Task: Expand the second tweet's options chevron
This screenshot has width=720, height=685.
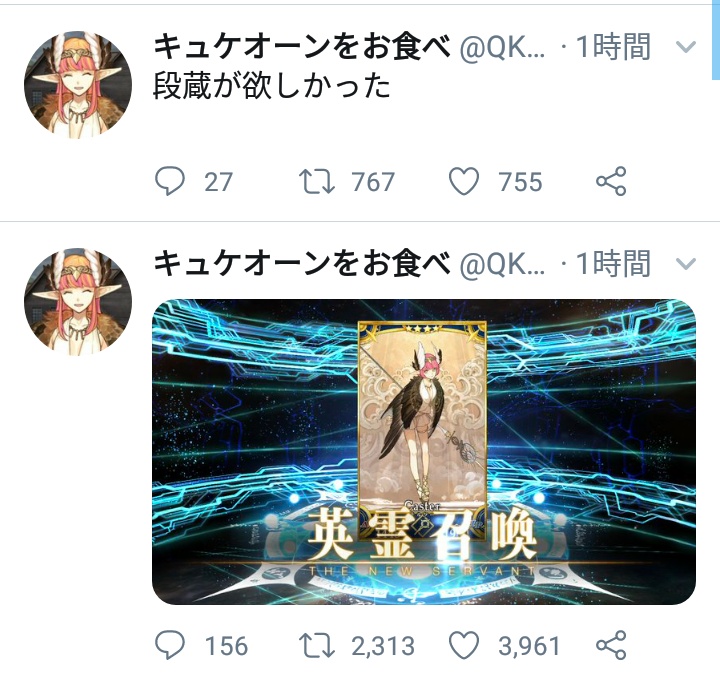Action: pos(686,264)
